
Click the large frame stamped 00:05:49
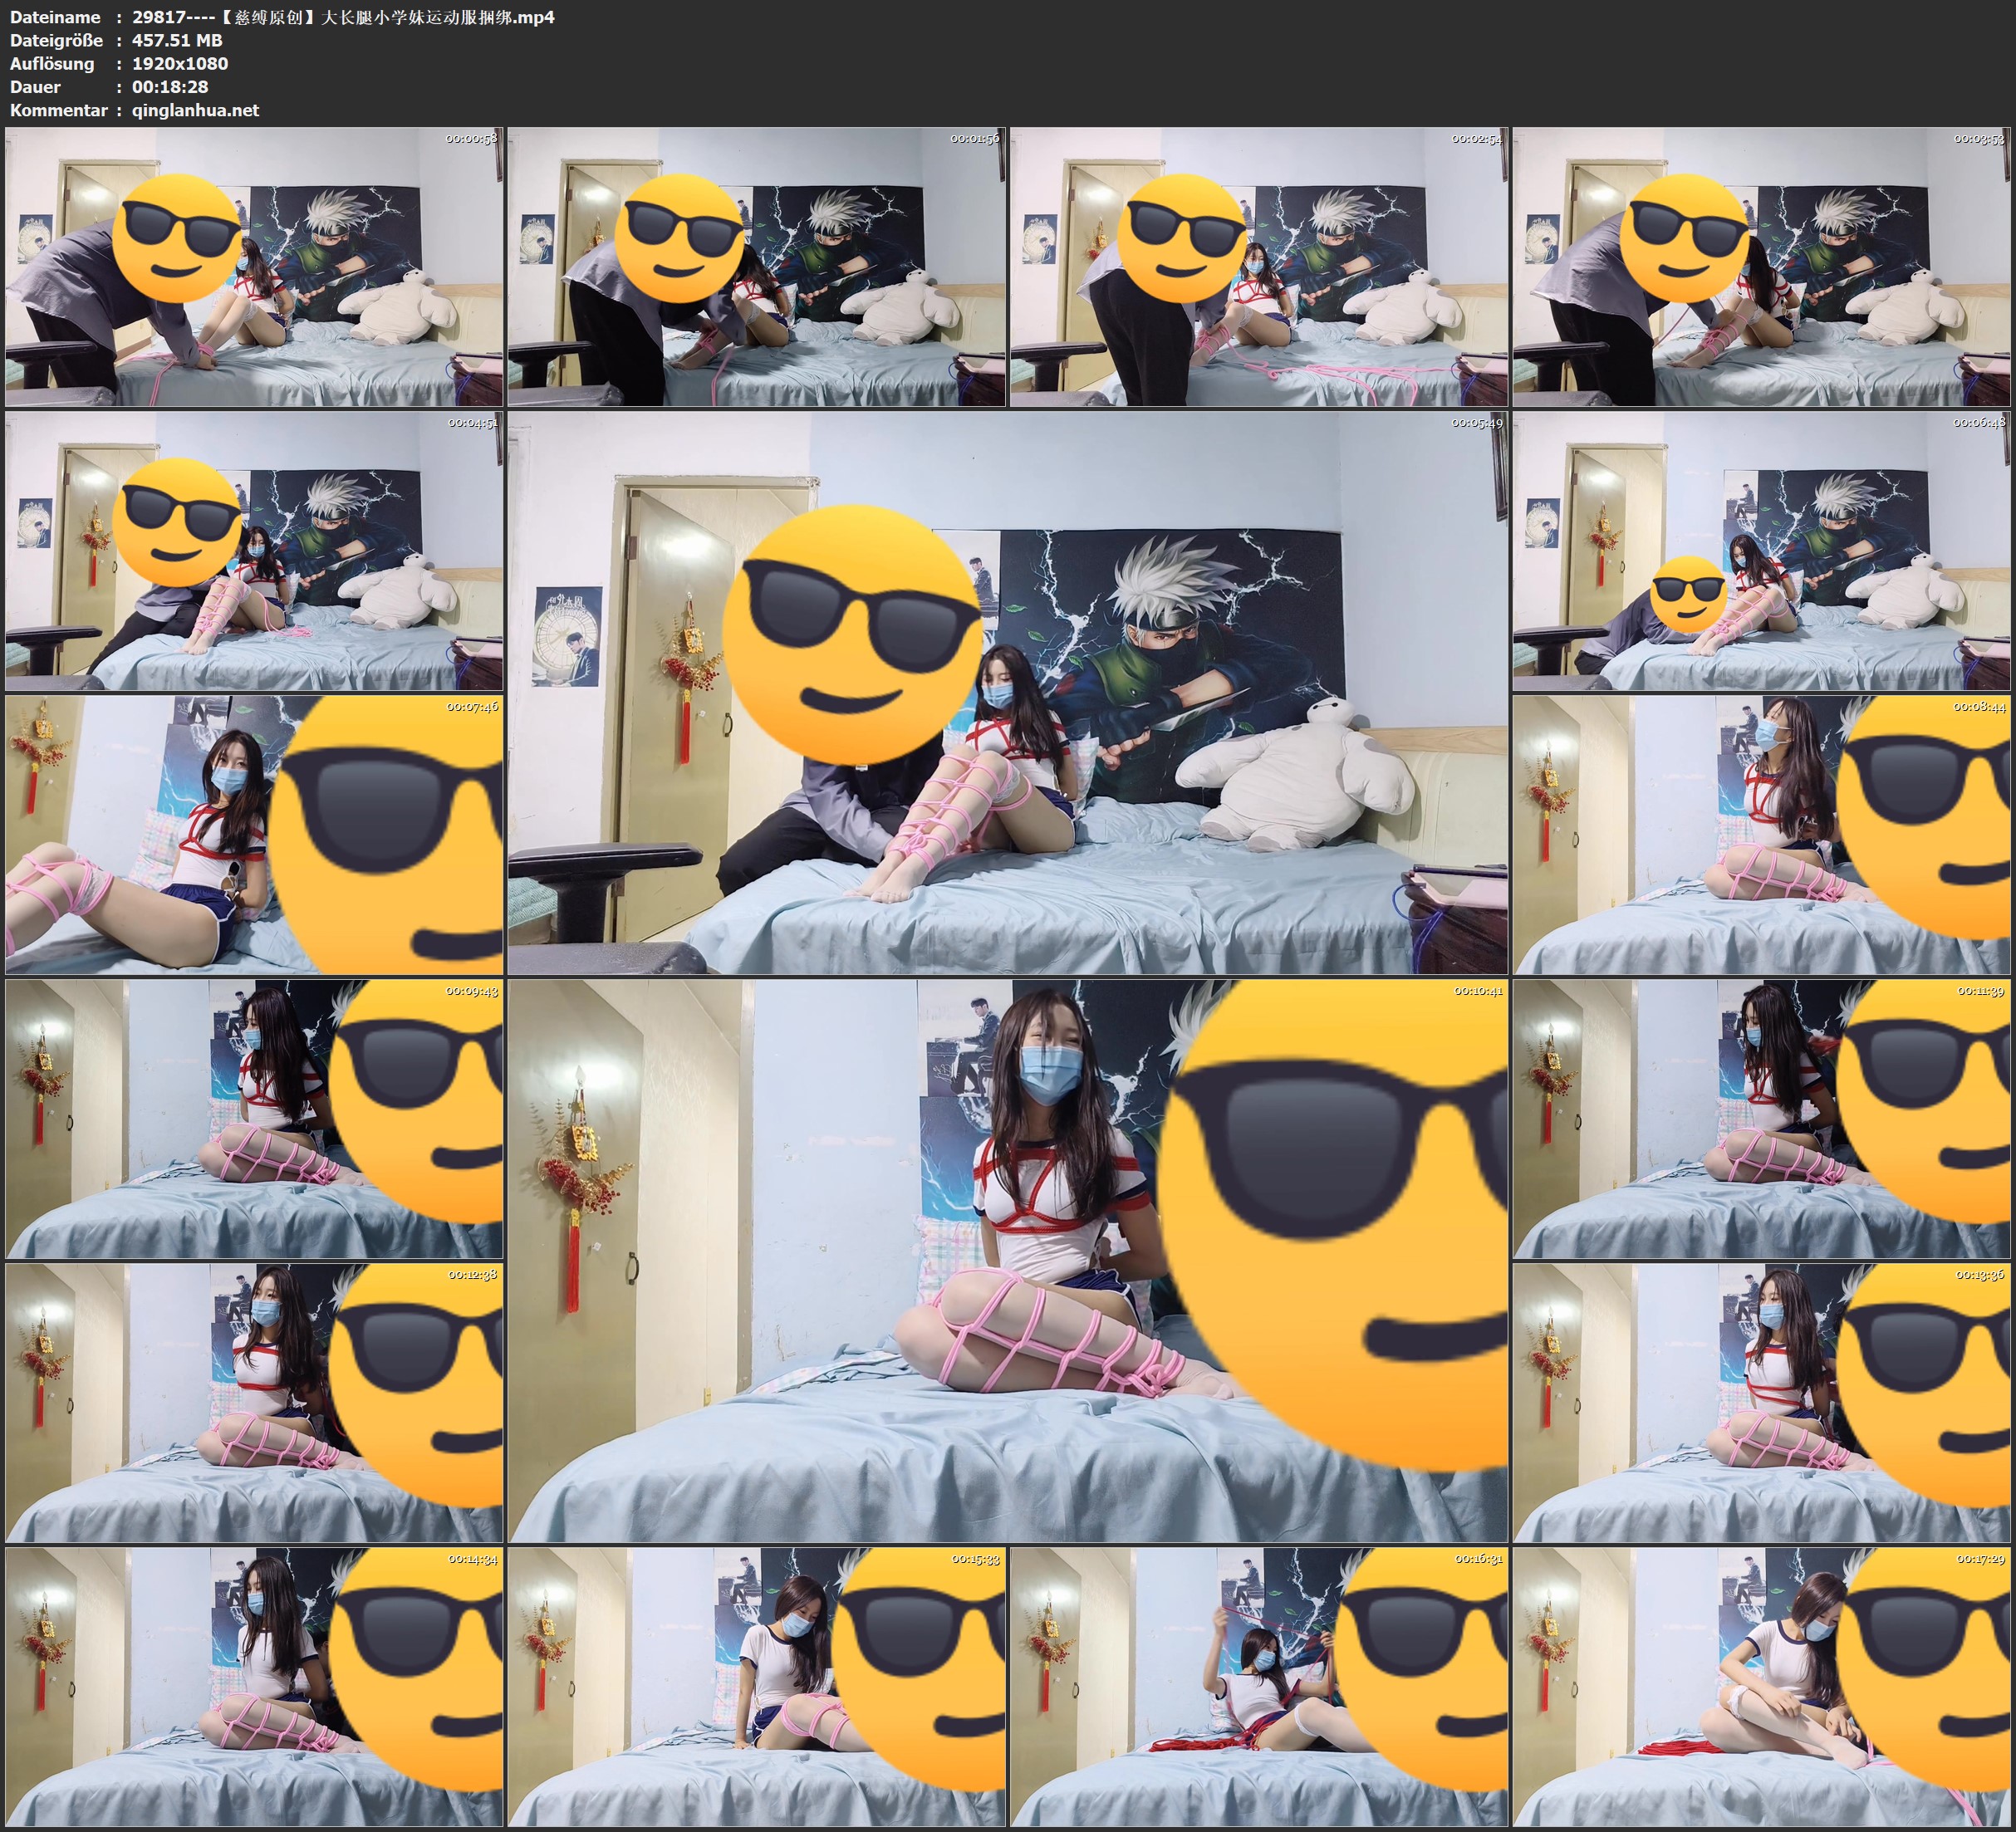click(1007, 693)
